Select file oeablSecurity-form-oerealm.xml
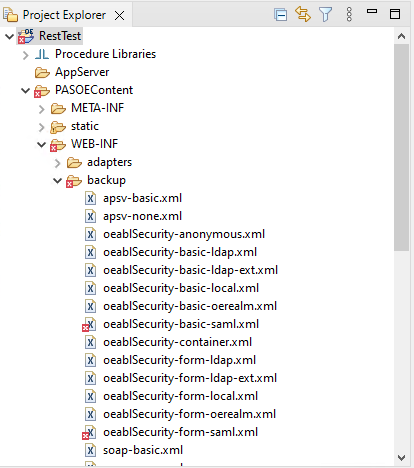This screenshot has height=468, width=414. [x=189, y=414]
